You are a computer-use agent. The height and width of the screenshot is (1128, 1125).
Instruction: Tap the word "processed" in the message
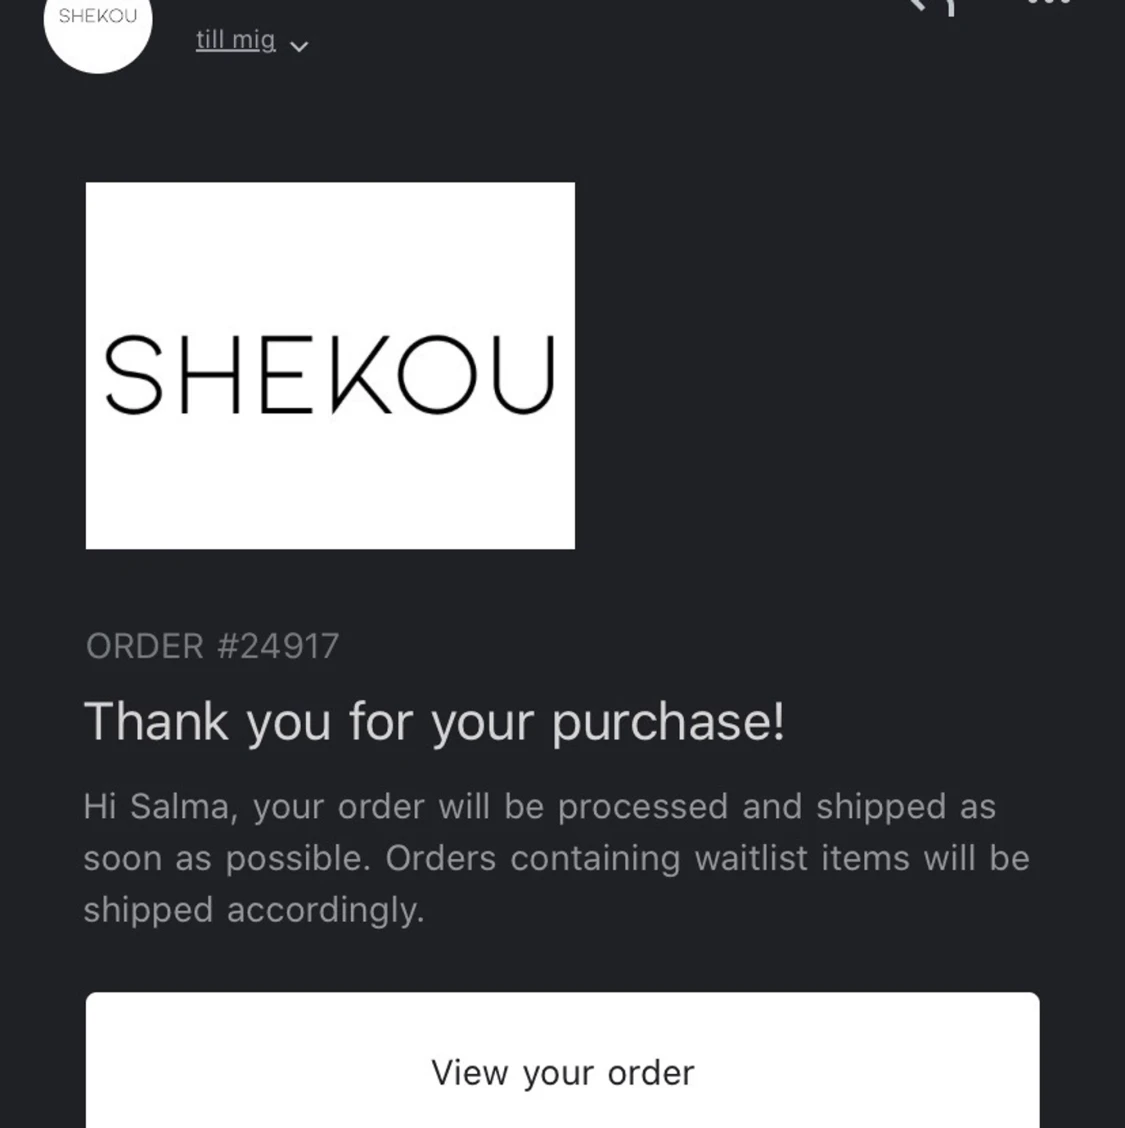click(x=642, y=806)
